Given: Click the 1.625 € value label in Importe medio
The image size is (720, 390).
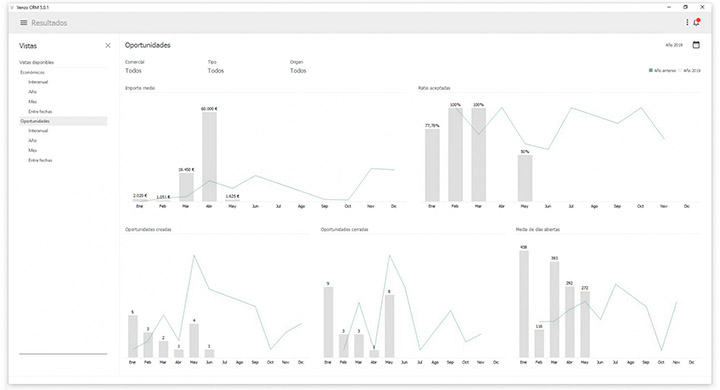Looking at the screenshot, I should click(x=232, y=196).
